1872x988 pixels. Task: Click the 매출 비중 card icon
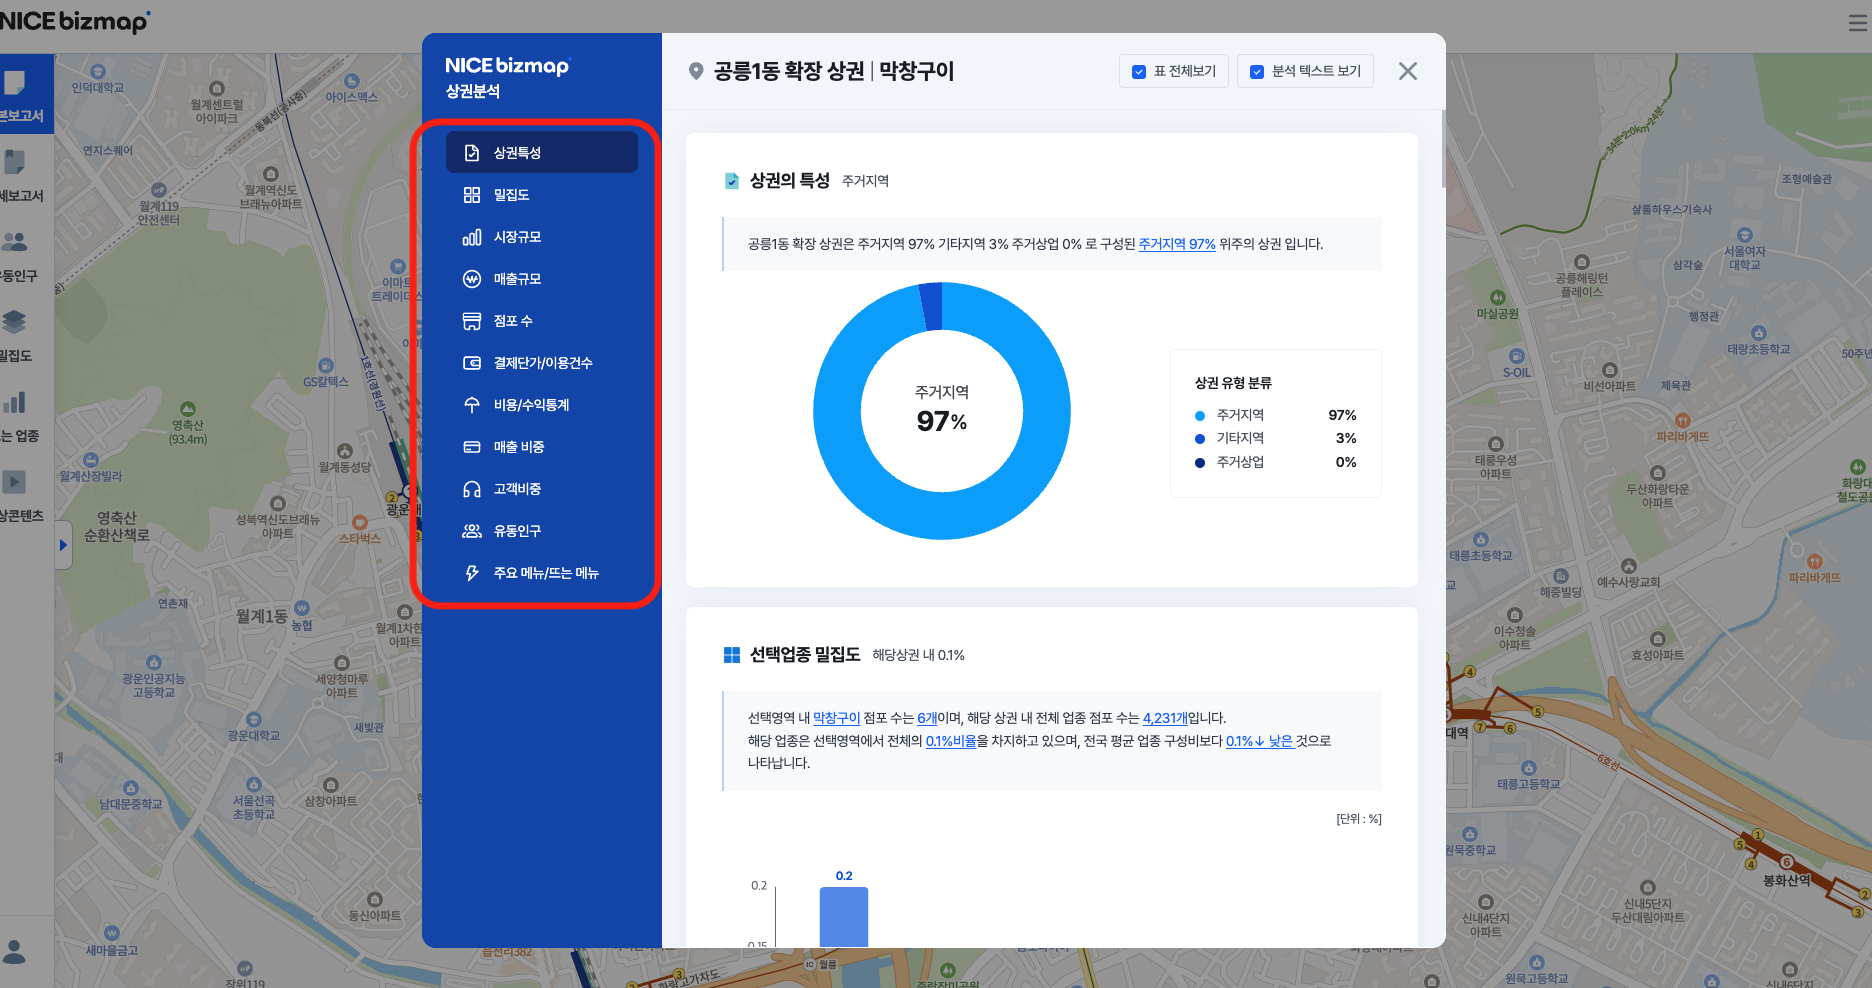point(472,447)
